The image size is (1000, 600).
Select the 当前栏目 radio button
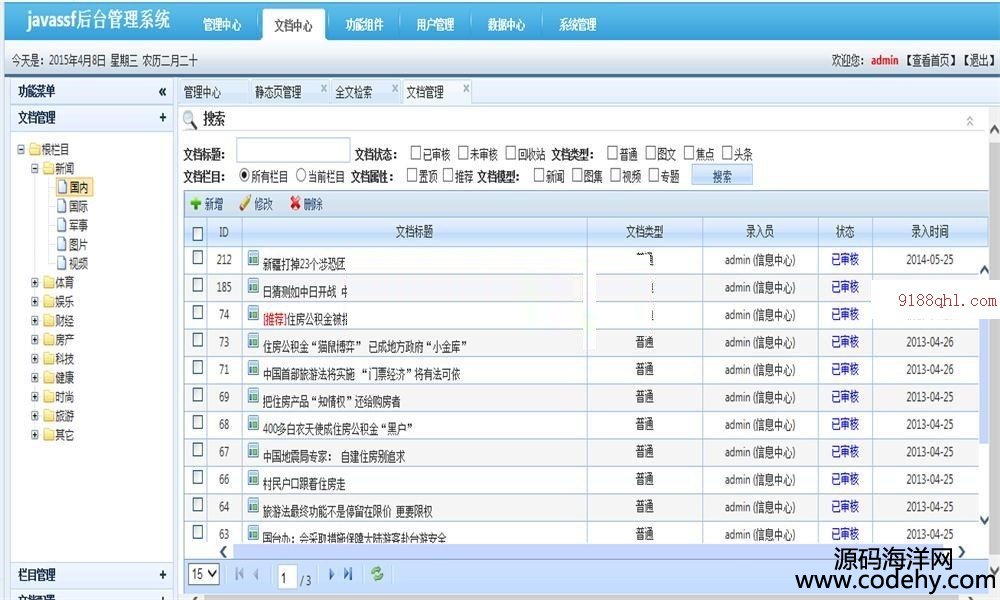pos(301,175)
